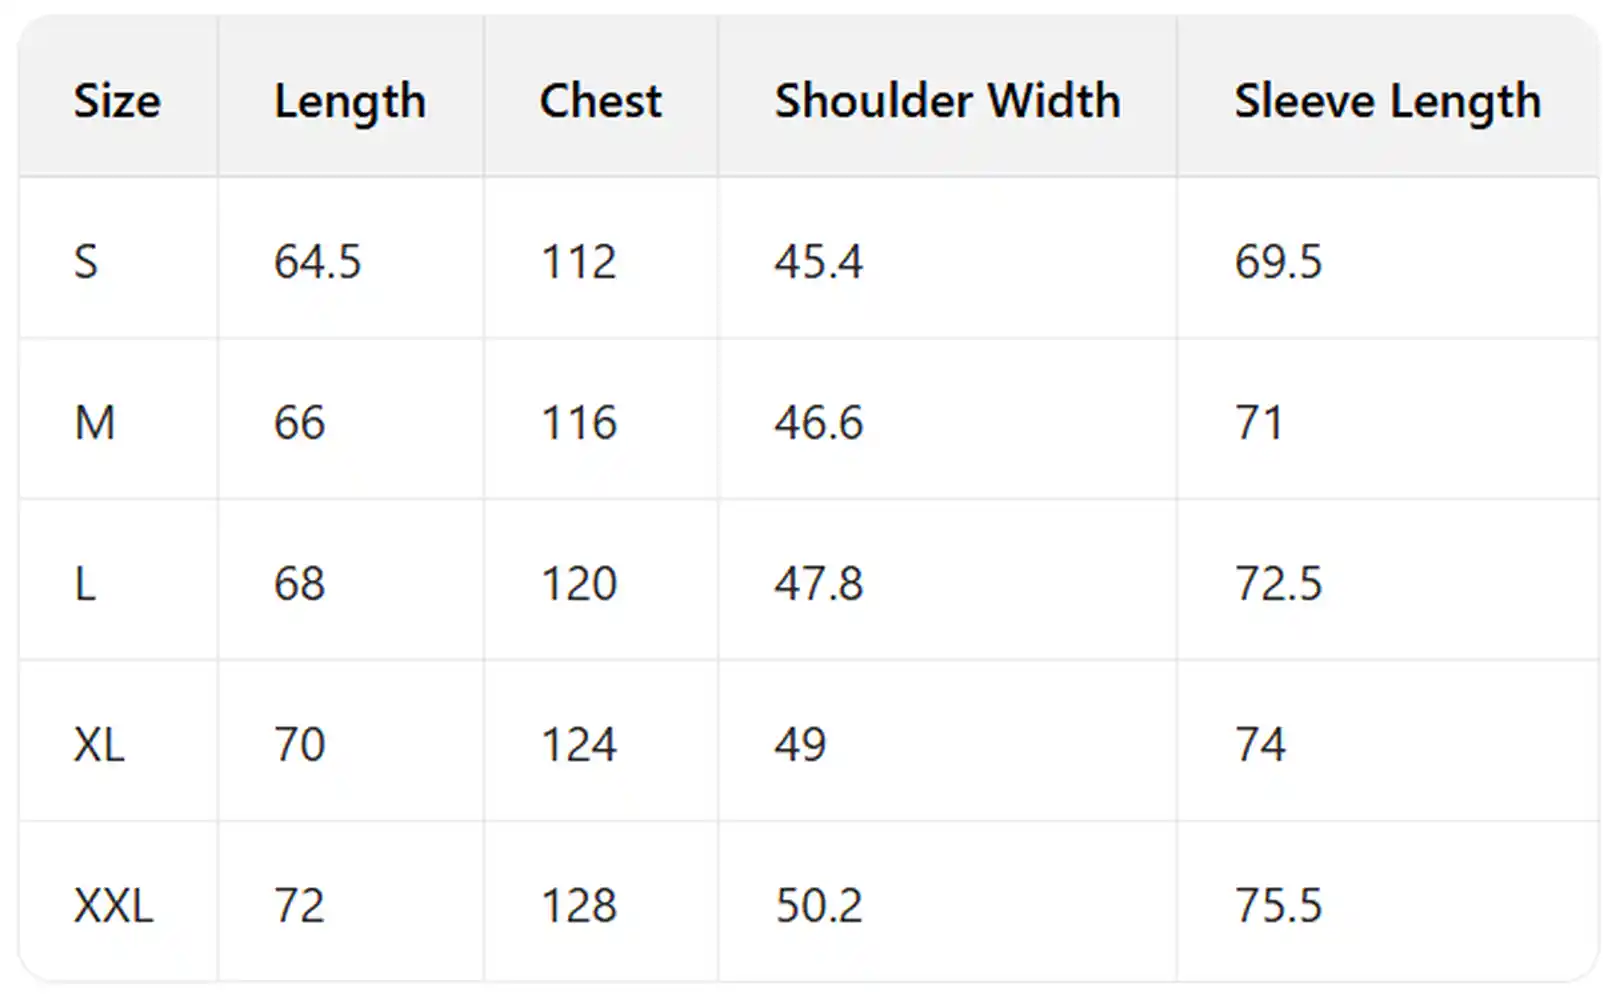1622x1000 pixels.
Task: Select the 120 chest value for size L
Action: tap(578, 584)
